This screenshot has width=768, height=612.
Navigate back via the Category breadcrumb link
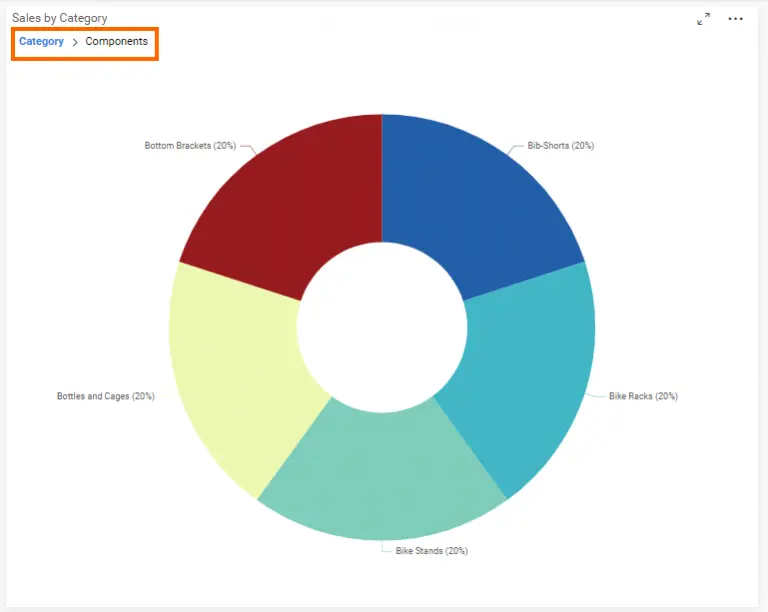[41, 42]
